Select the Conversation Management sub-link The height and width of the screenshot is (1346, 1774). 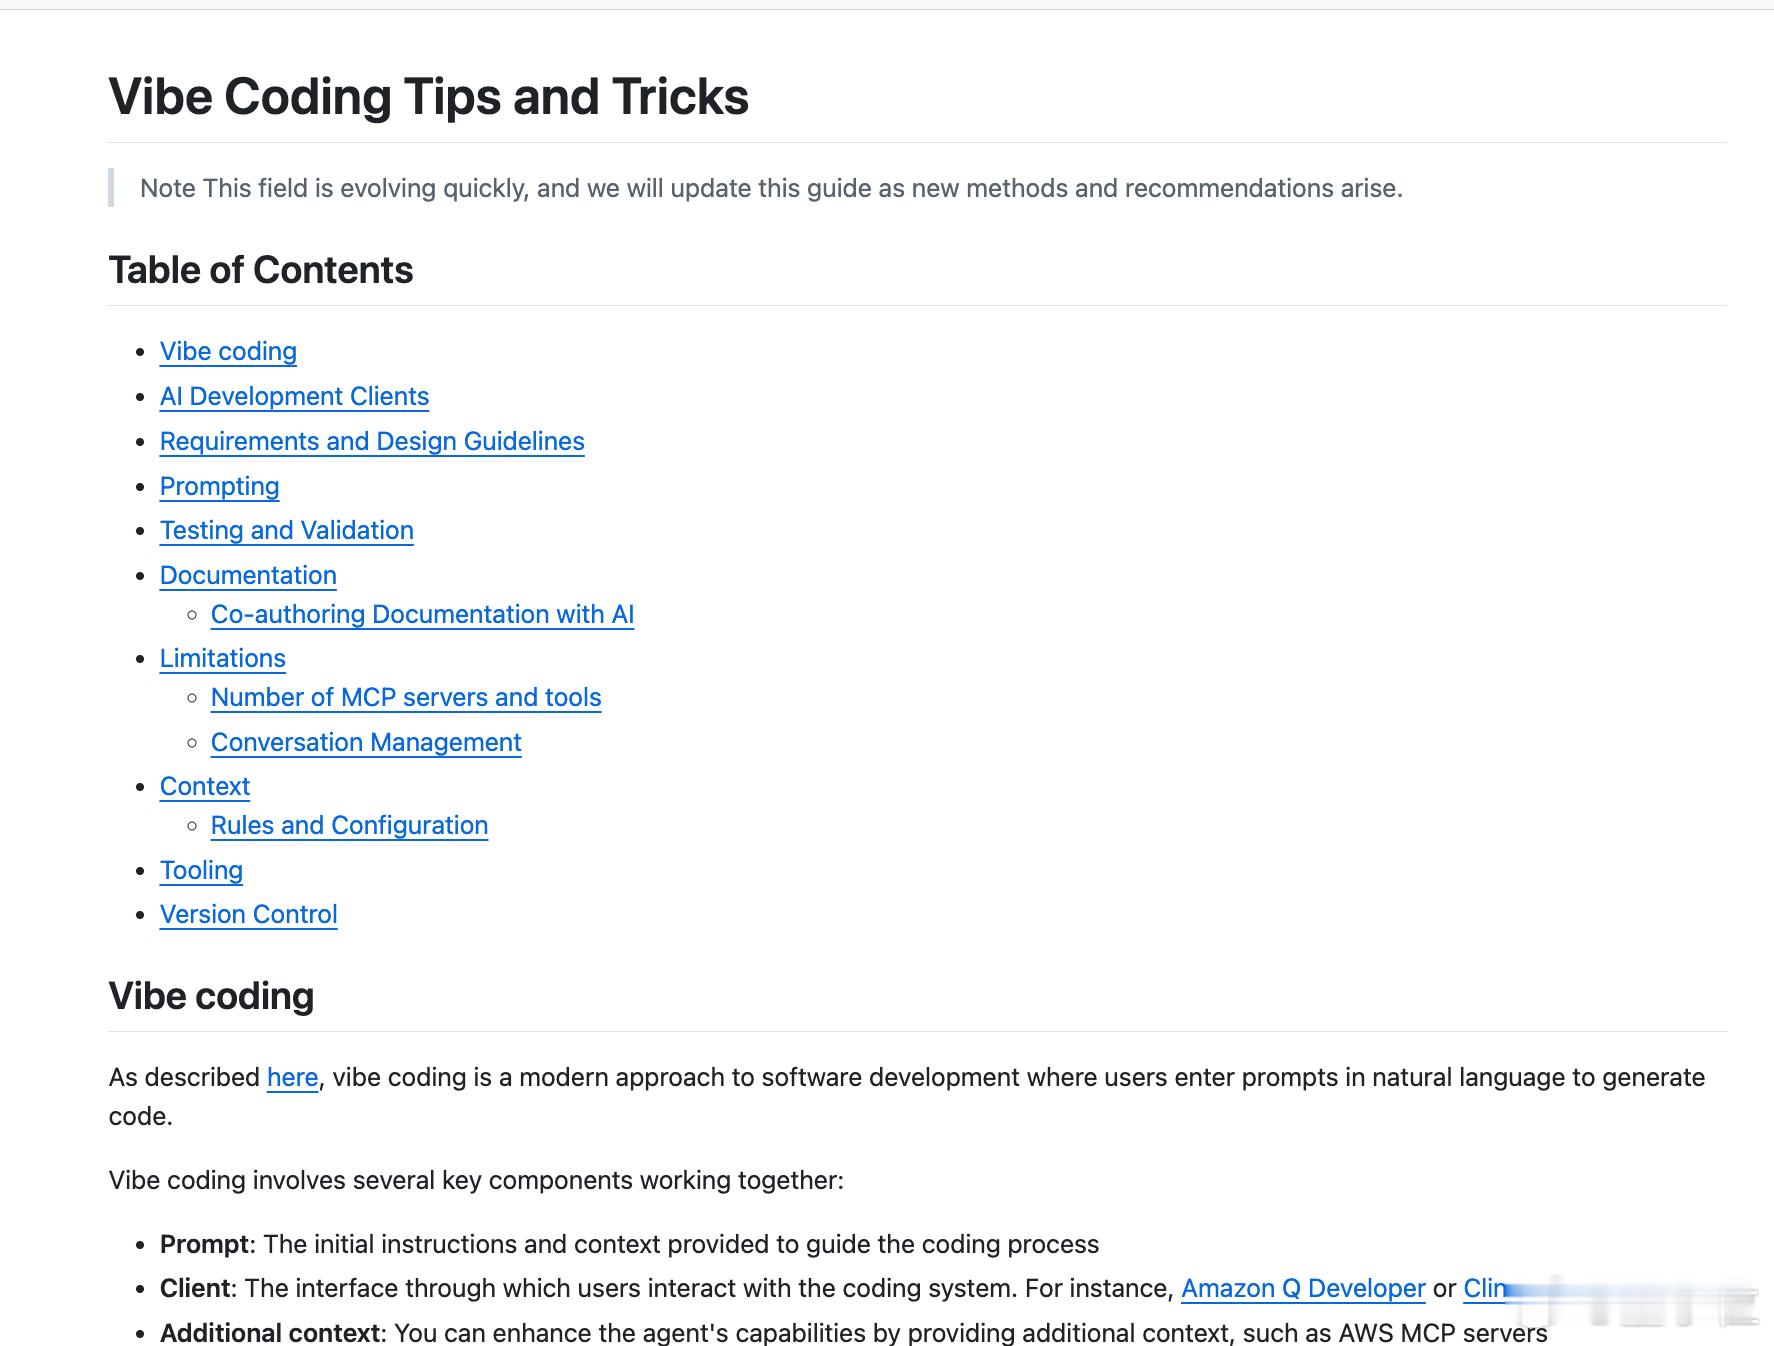coord(366,743)
